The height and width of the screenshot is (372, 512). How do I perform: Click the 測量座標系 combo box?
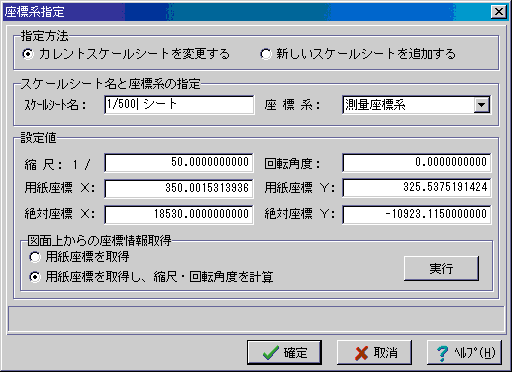coord(416,105)
